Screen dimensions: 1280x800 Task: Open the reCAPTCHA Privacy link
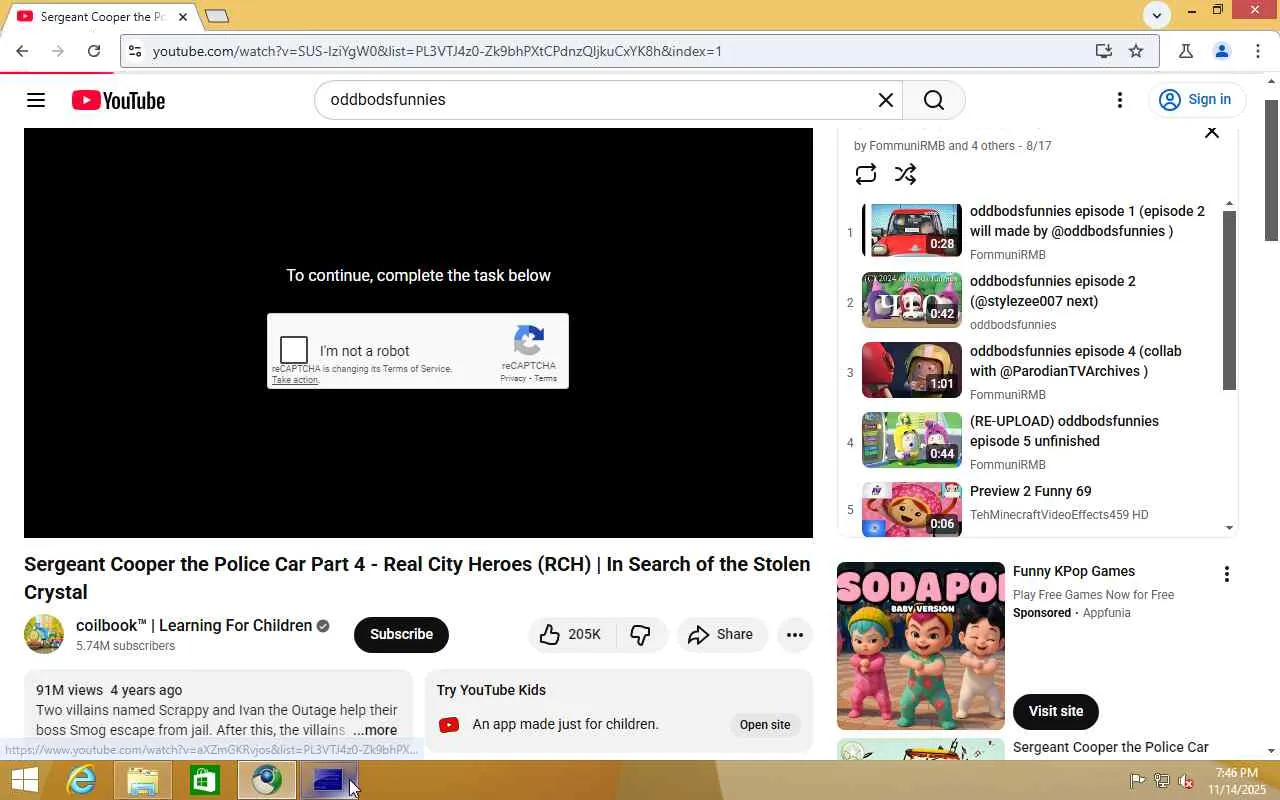pos(513,378)
